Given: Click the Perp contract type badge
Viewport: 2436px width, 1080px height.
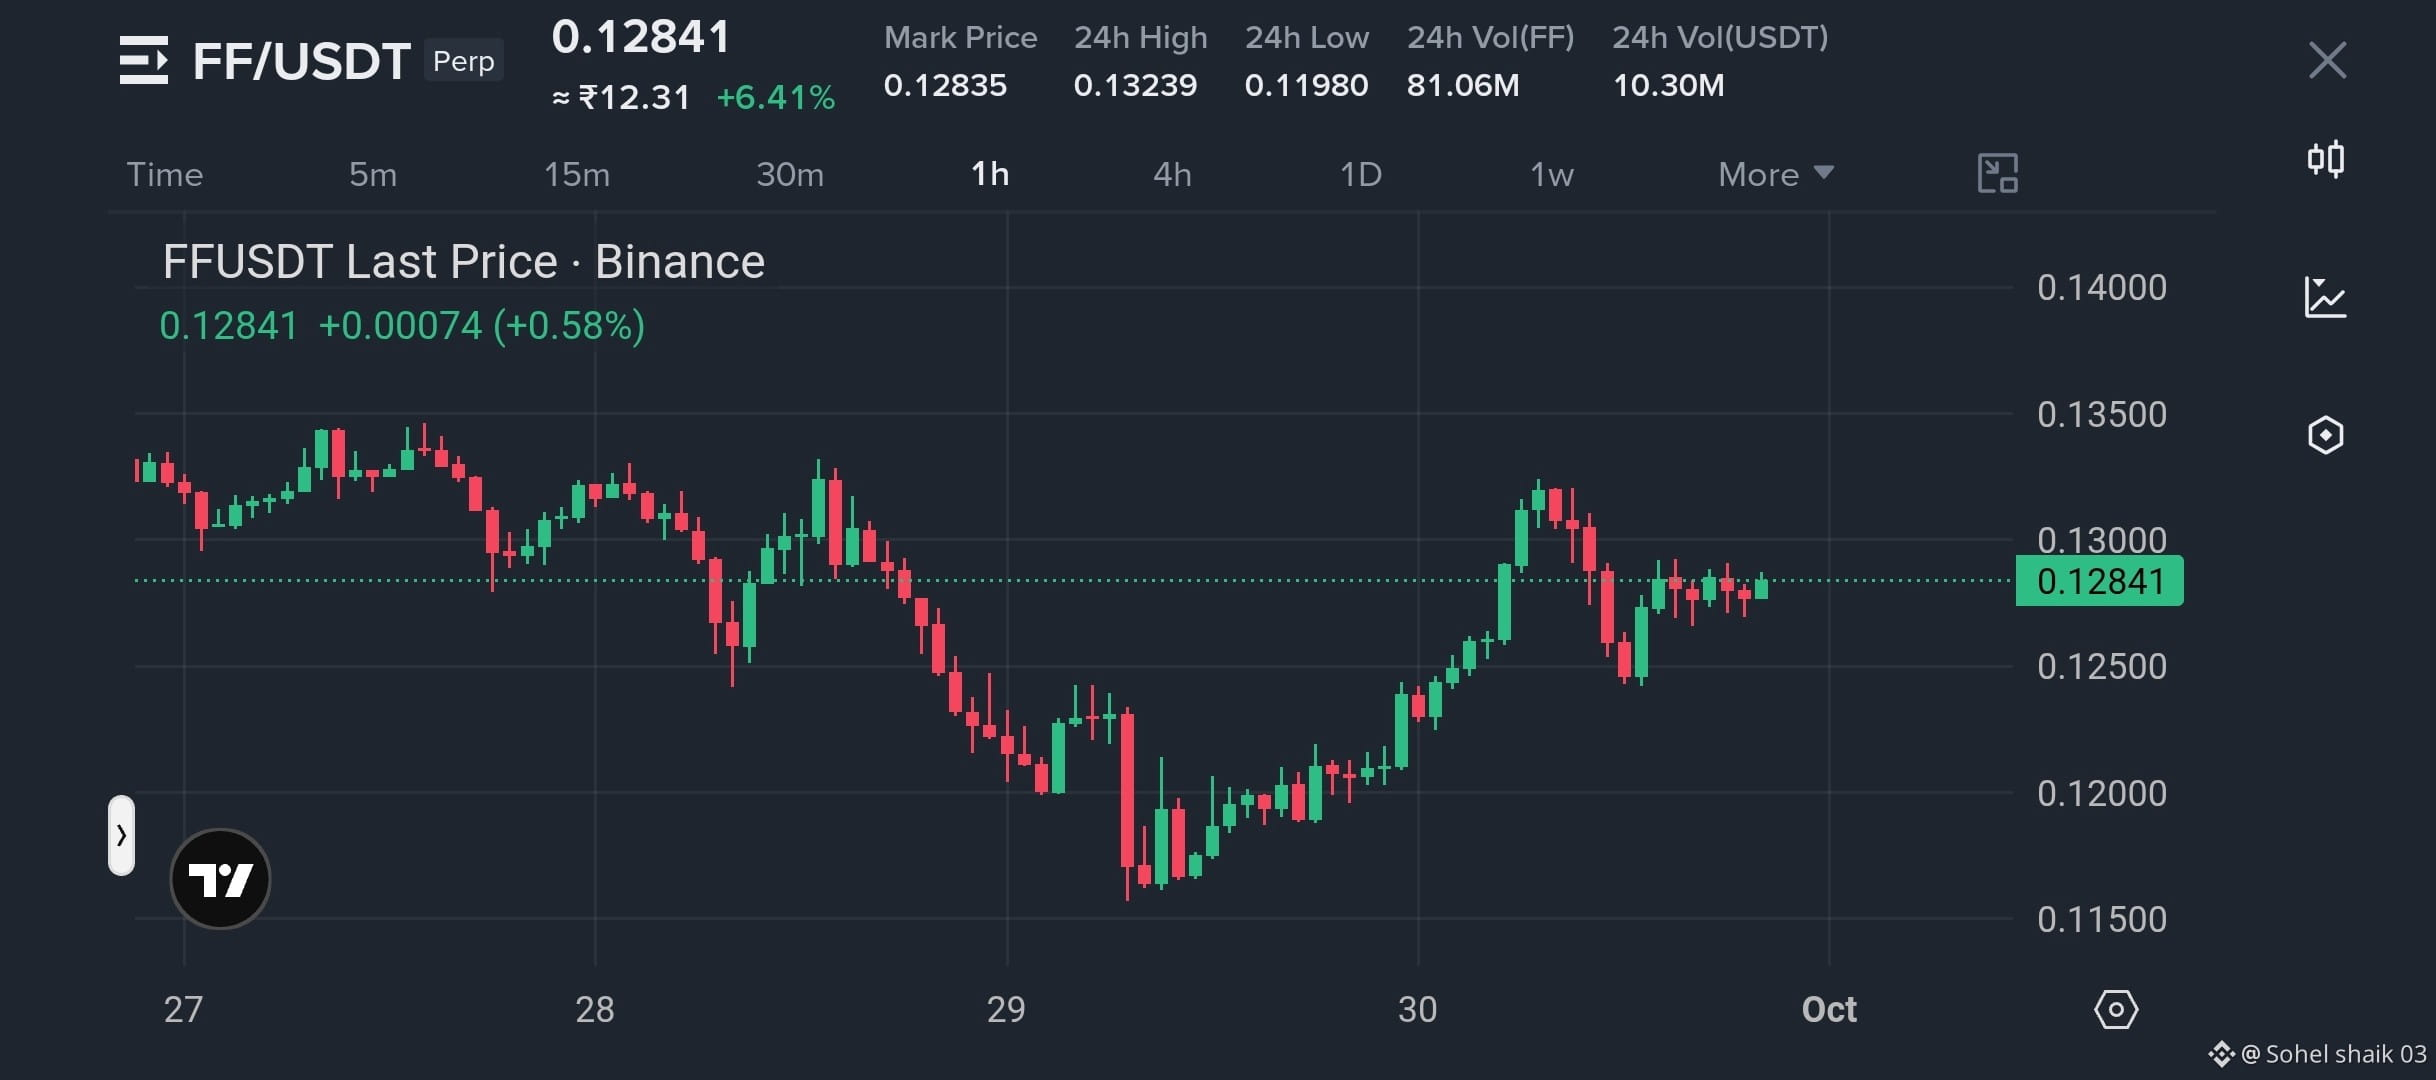Looking at the screenshot, I should click(x=463, y=61).
